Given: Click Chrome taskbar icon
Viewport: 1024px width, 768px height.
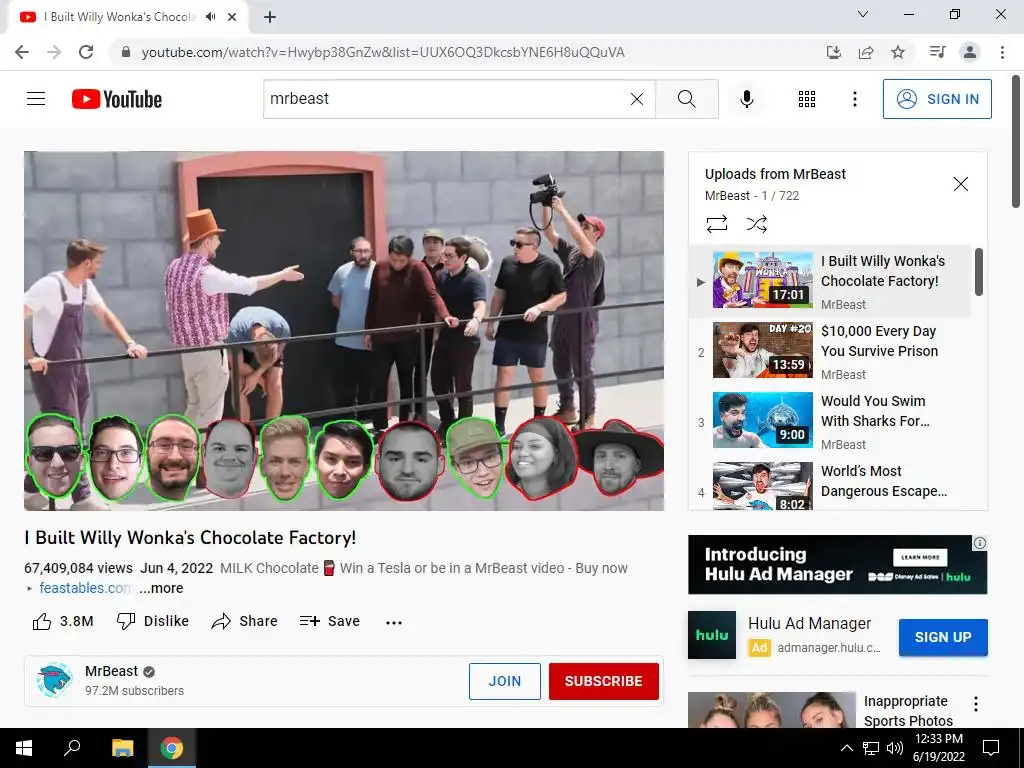Looking at the screenshot, I should 172,748.
